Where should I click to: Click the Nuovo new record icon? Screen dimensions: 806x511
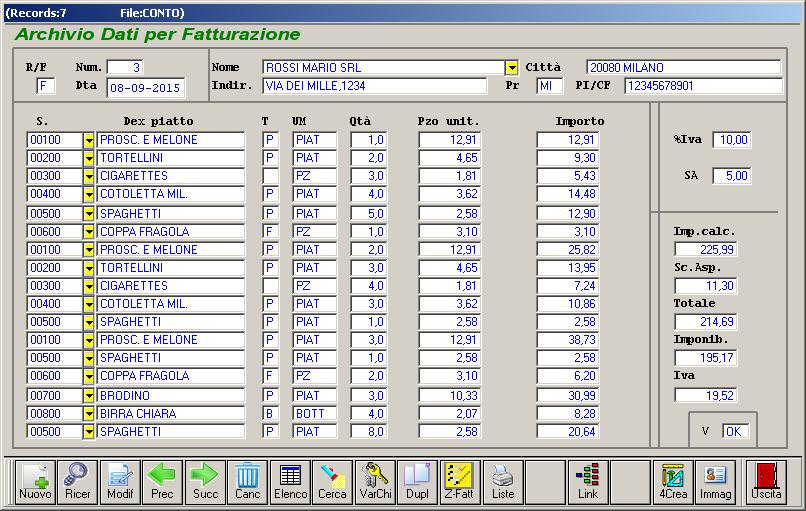[x=35, y=481]
